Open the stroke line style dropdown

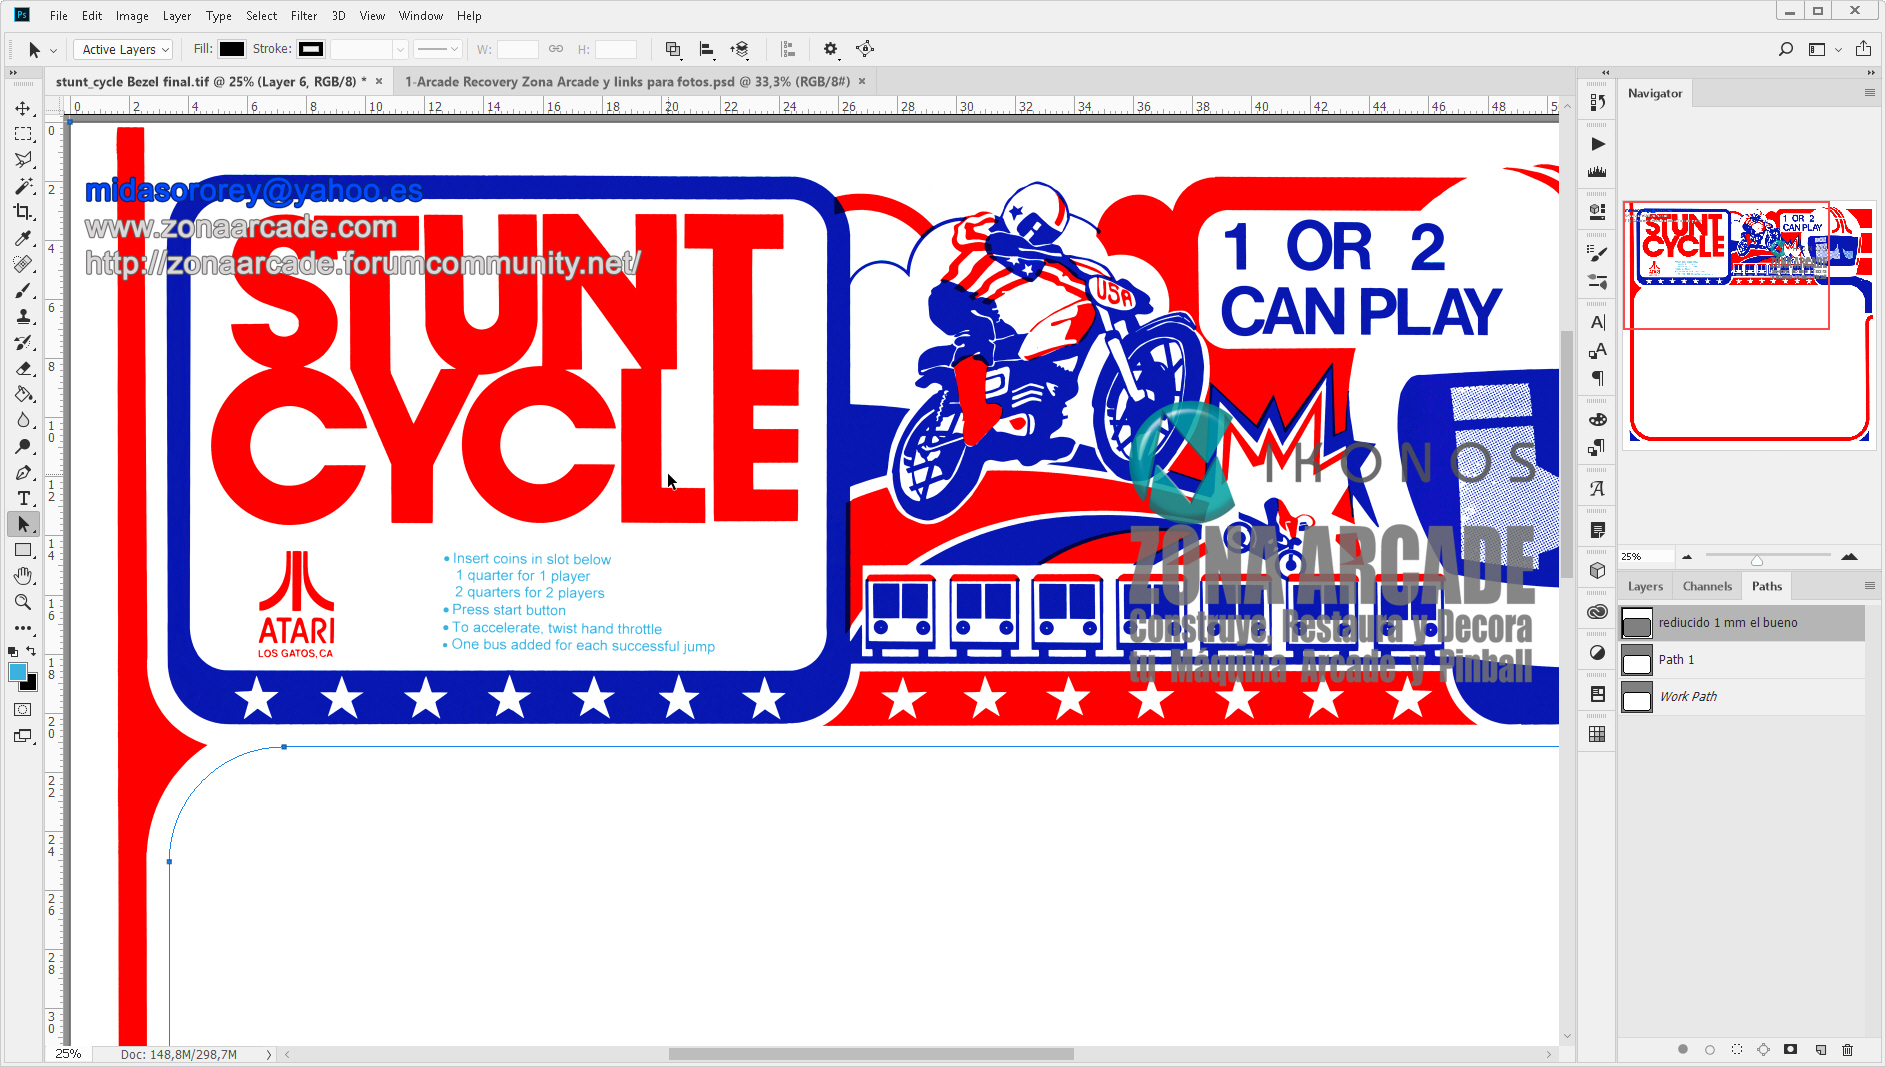click(x=437, y=49)
